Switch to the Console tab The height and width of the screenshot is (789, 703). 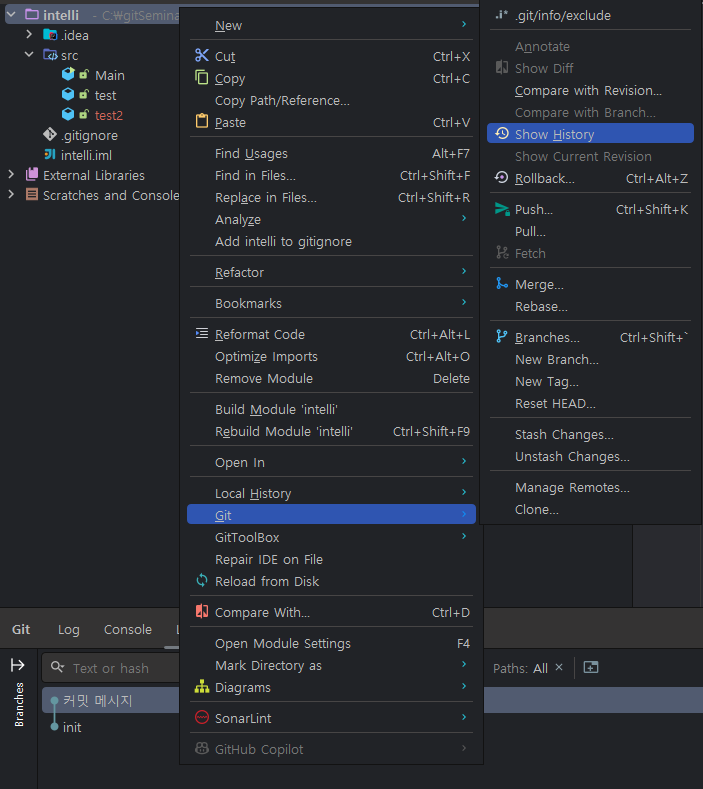click(128, 629)
